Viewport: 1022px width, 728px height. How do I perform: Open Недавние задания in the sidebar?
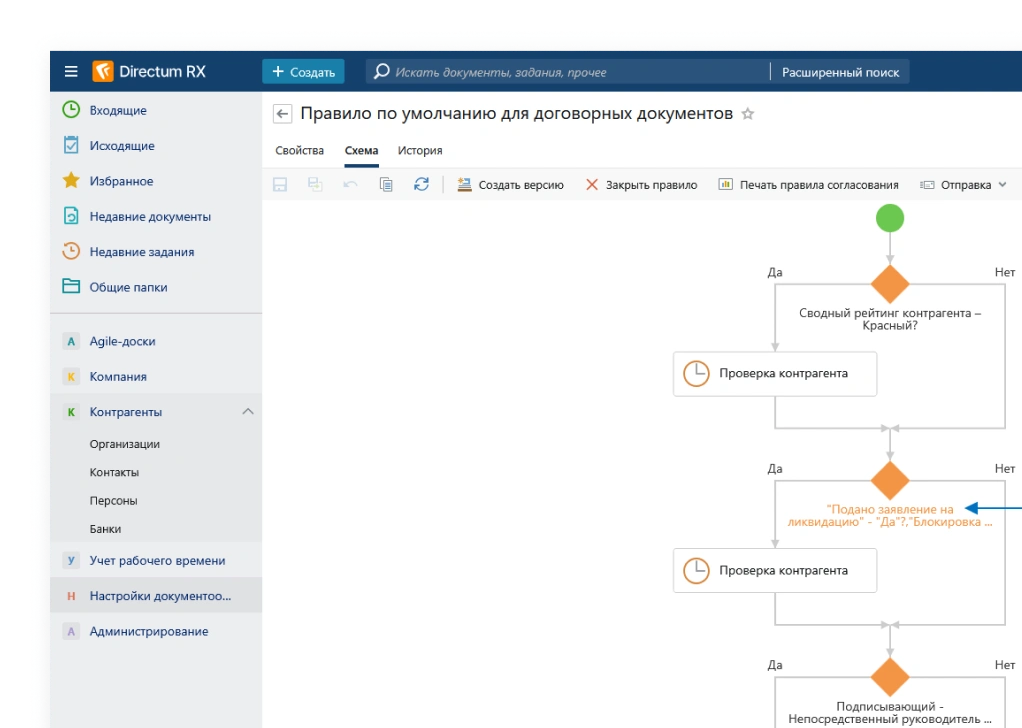(x=141, y=252)
